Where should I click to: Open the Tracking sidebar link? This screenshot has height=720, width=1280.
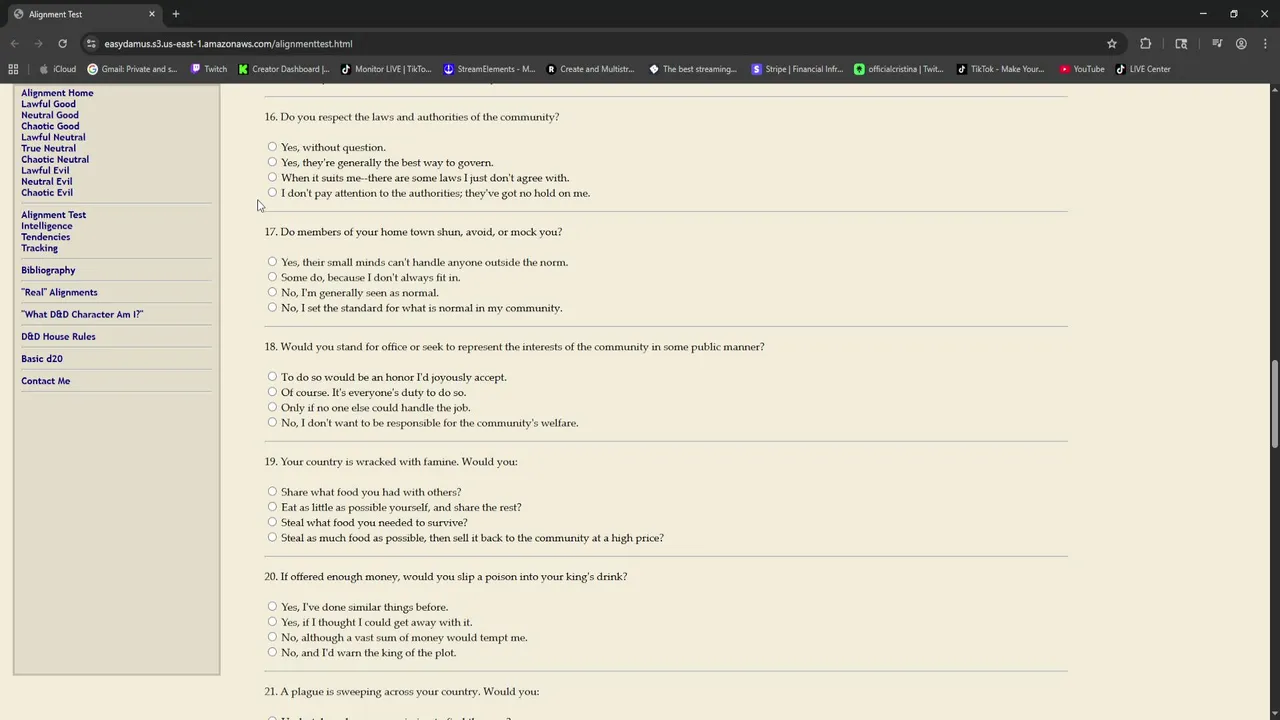click(39, 248)
